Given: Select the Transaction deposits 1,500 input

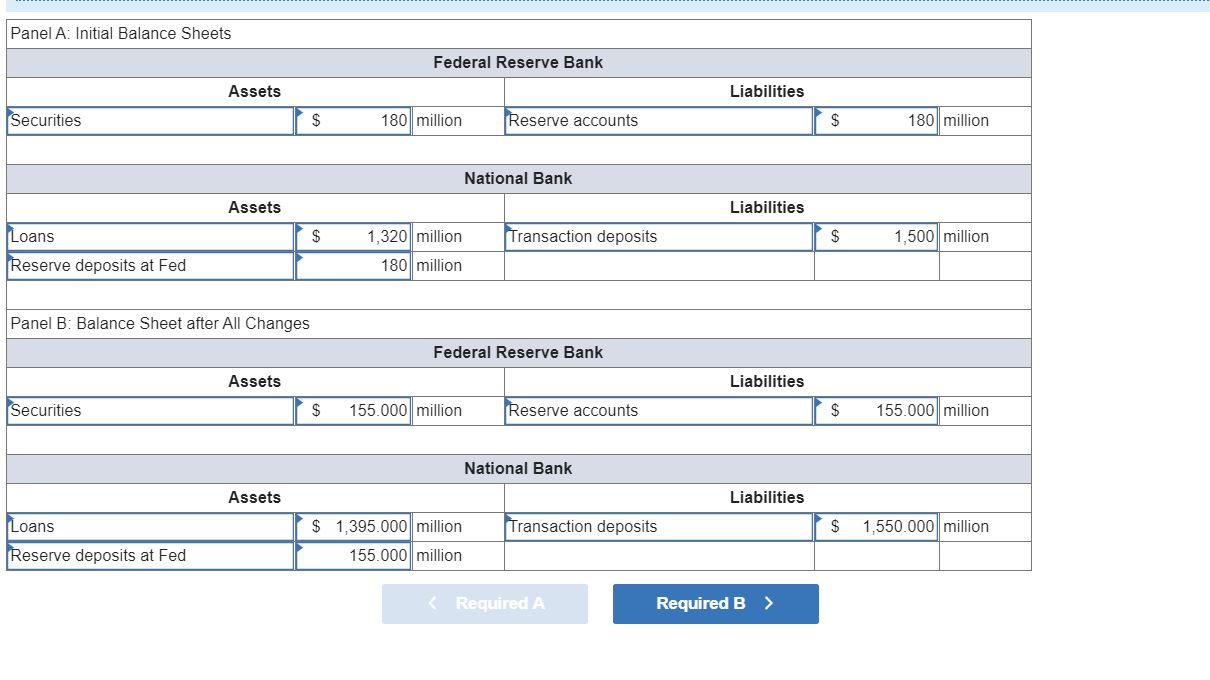Looking at the screenshot, I should coord(875,236).
